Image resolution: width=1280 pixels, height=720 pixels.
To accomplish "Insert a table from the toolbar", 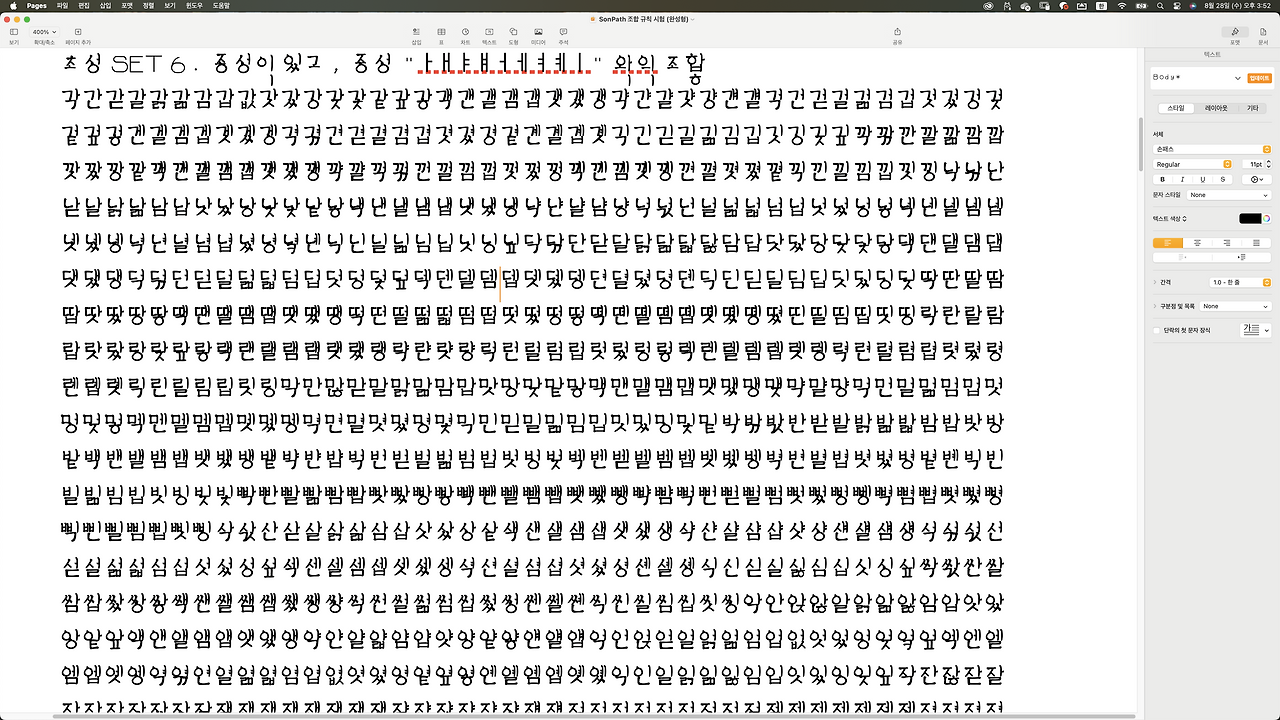I will click(440, 34).
